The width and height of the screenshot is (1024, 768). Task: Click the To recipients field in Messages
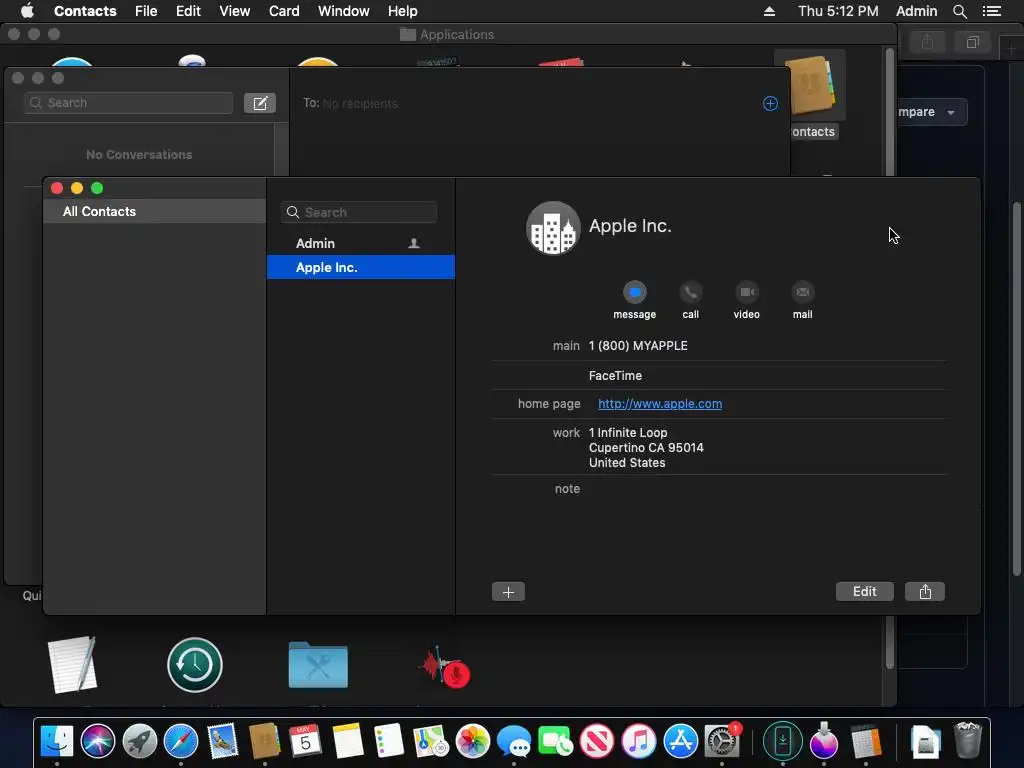(529, 103)
